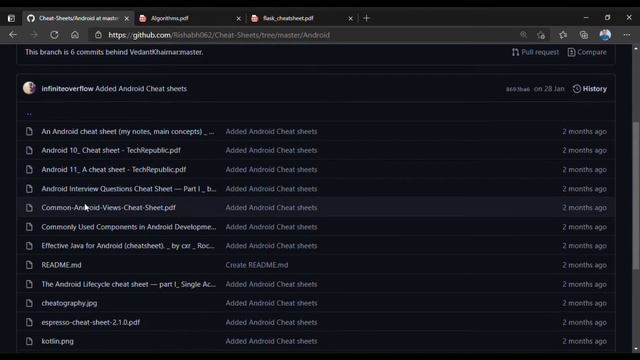Click the zoom magnifier icon in address bar
This screenshot has height=360, width=640.
click(523, 35)
